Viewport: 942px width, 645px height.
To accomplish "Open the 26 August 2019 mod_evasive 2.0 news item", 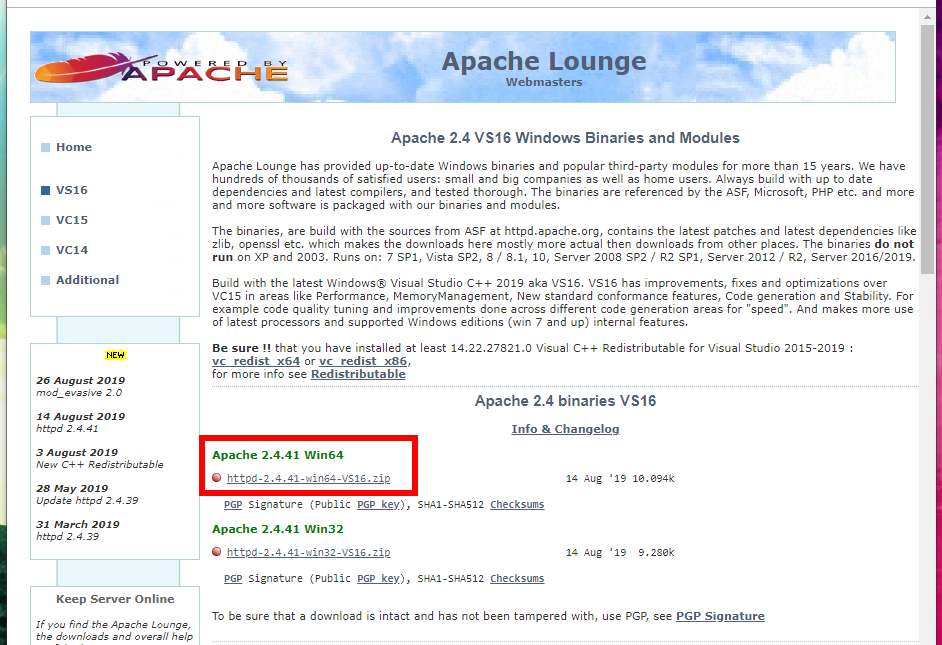I will [x=81, y=386].
